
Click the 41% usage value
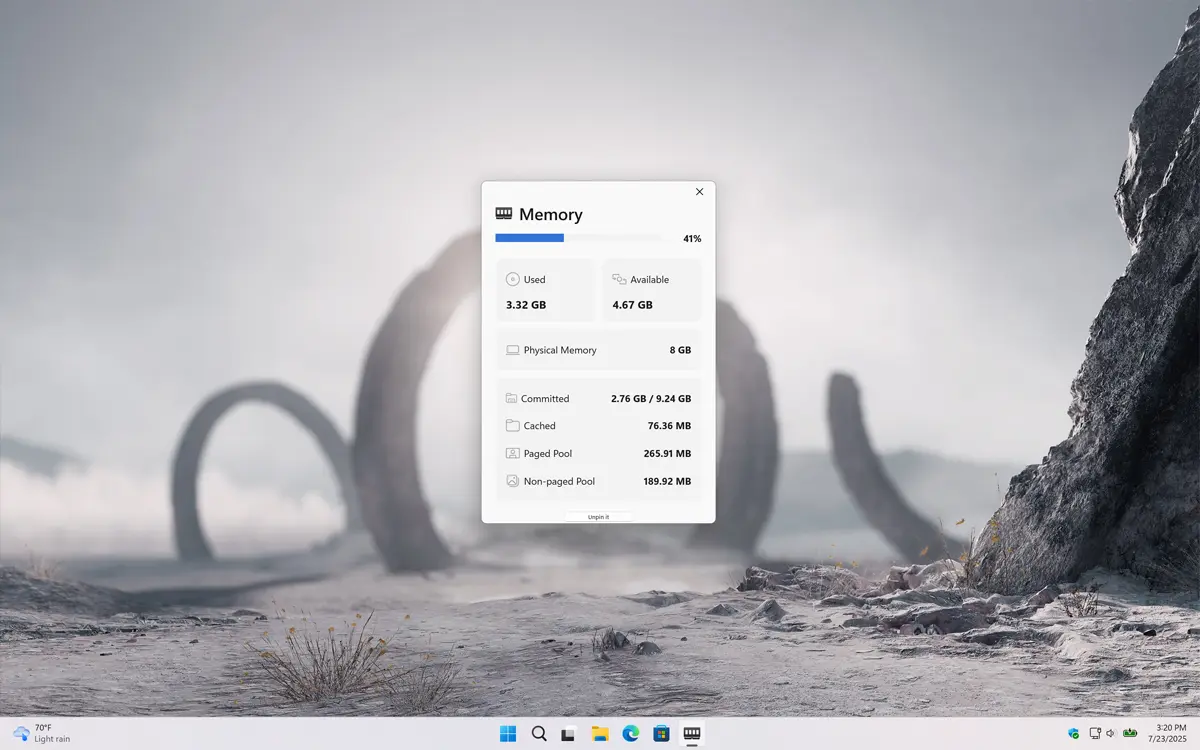pyautogui.click(x=692, y=239)
